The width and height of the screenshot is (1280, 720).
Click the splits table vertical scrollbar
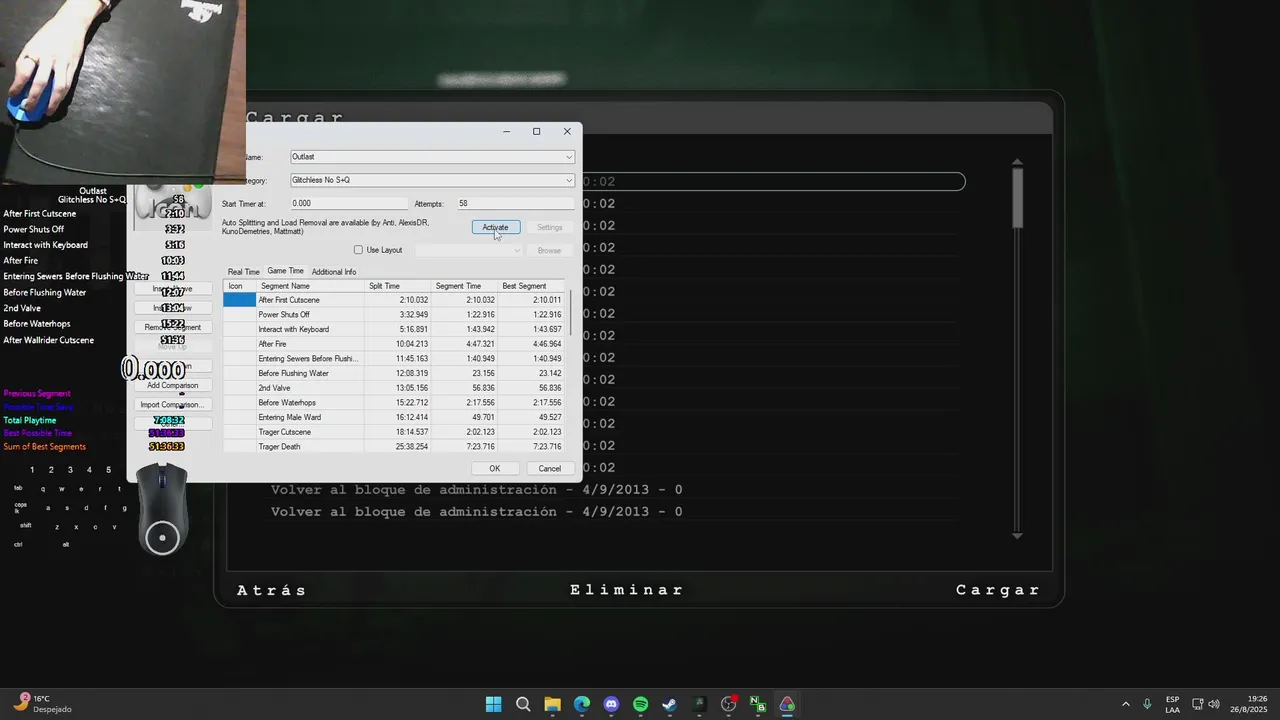tap(571, 315)
